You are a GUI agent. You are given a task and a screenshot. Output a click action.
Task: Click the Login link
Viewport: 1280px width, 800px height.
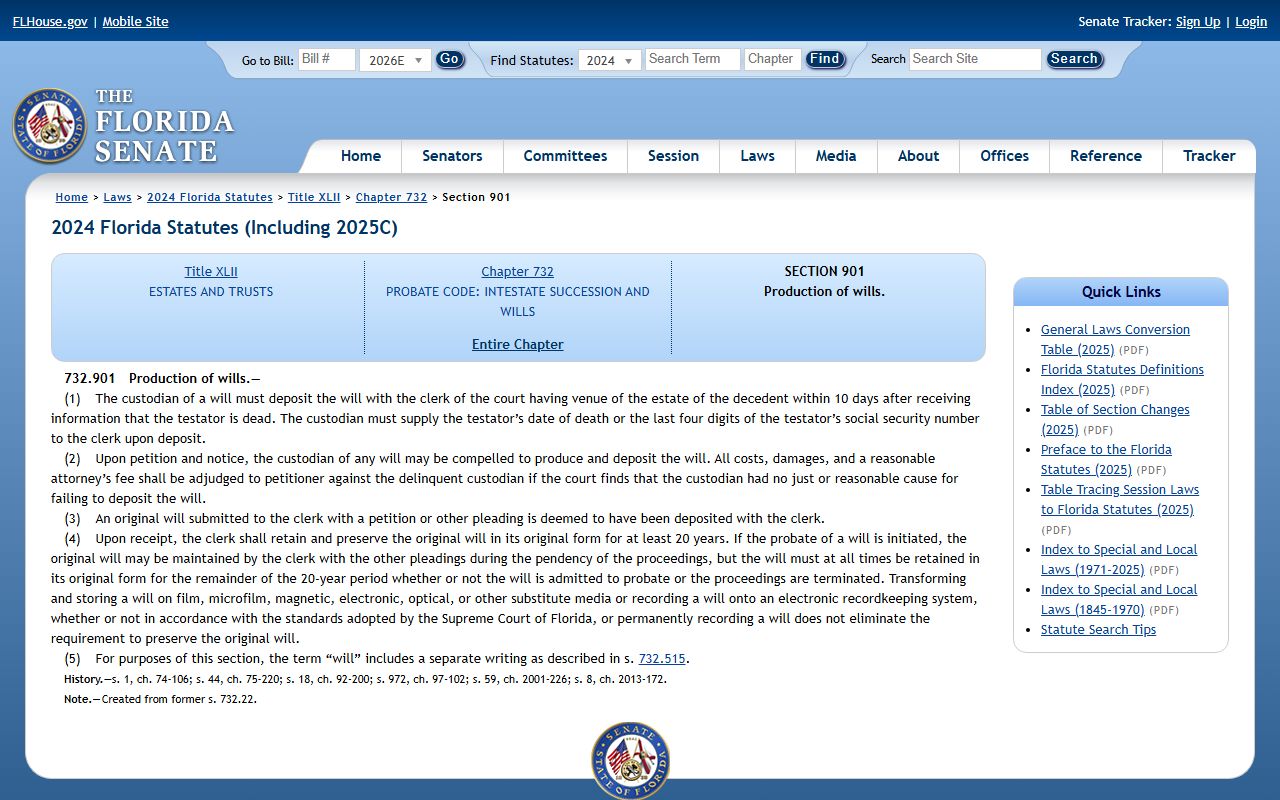click(1251, 21)
